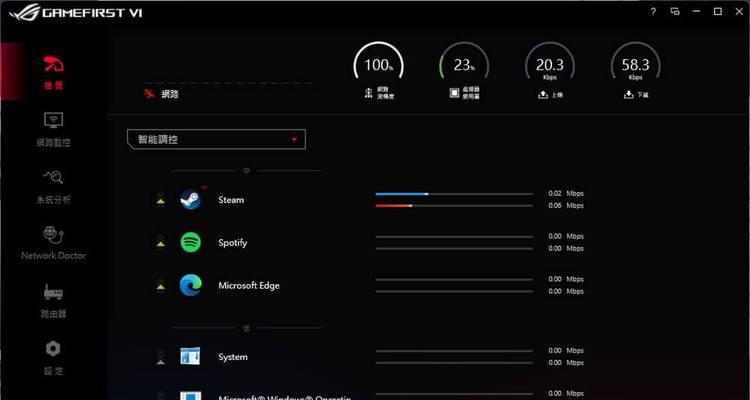Viewport: 750px width, 400px height.
Task: Open the system analysis sidebar icon
Action: click(54, 178)
